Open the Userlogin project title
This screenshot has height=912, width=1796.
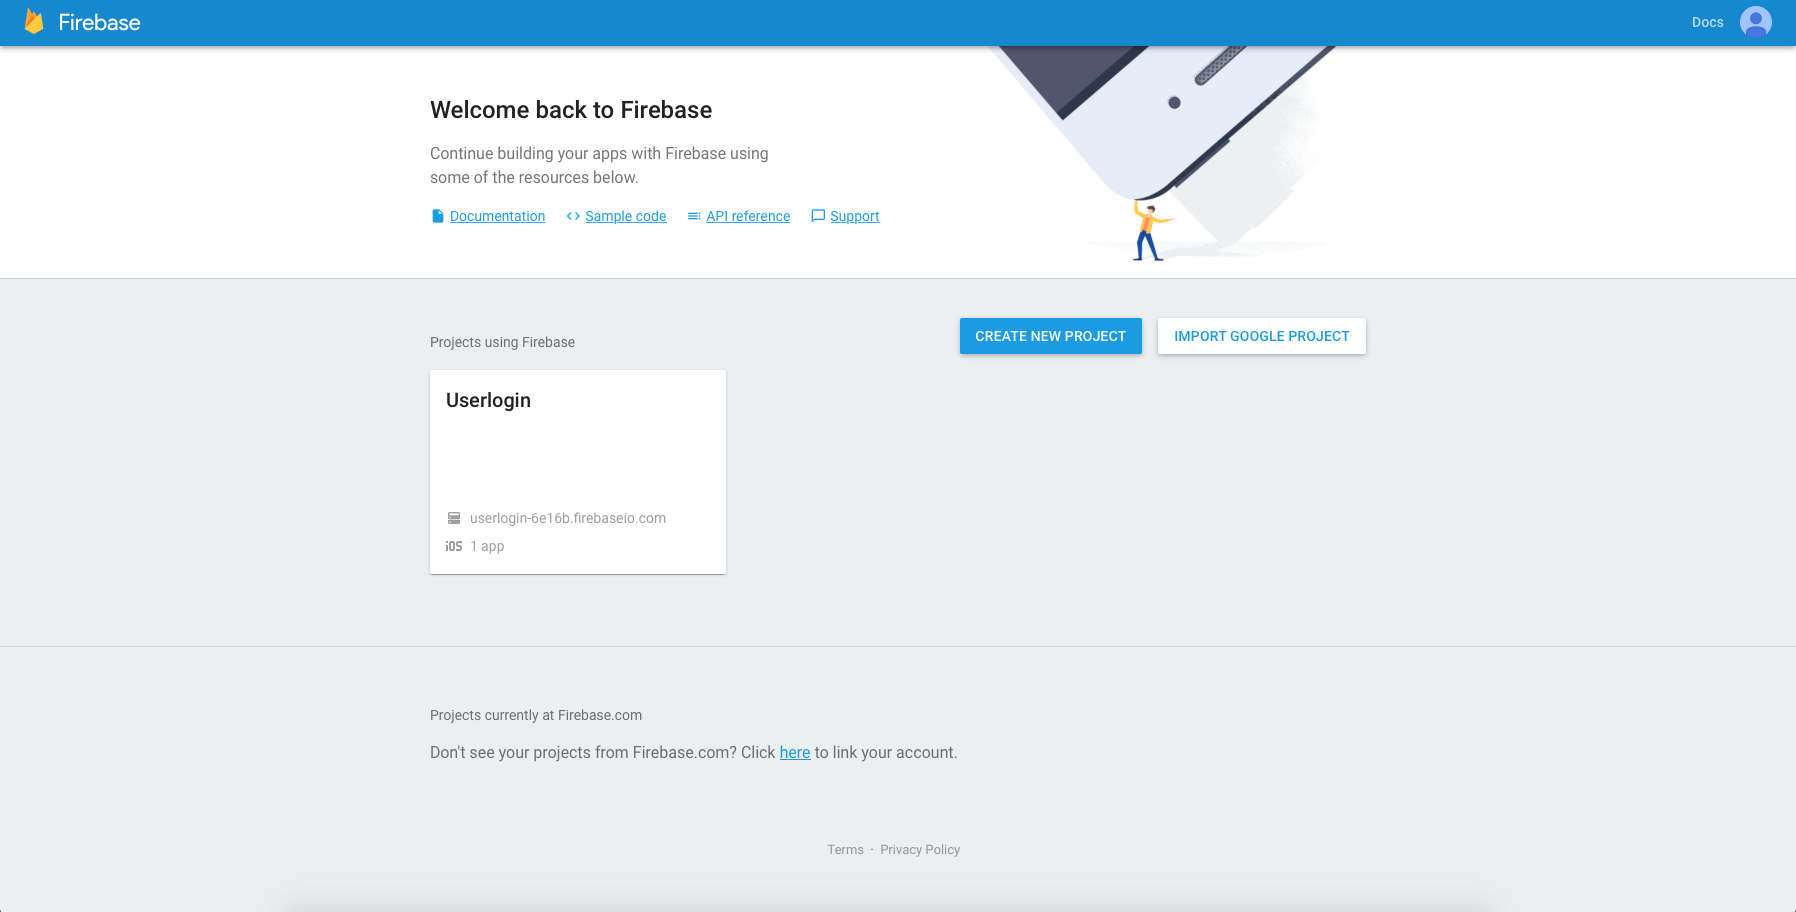pyautogui.click(x=488, y=400)
